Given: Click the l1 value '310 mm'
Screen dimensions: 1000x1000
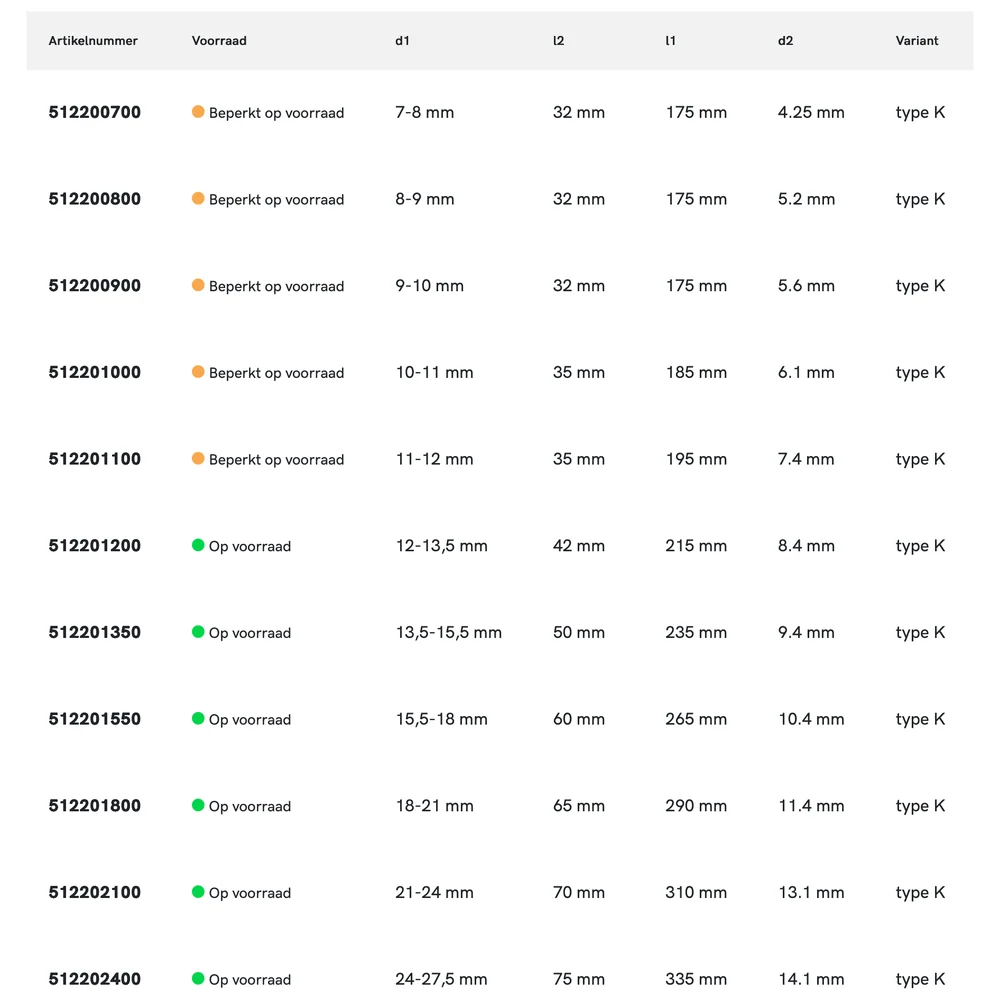Looking at the screenshot, I should point(696,893).
